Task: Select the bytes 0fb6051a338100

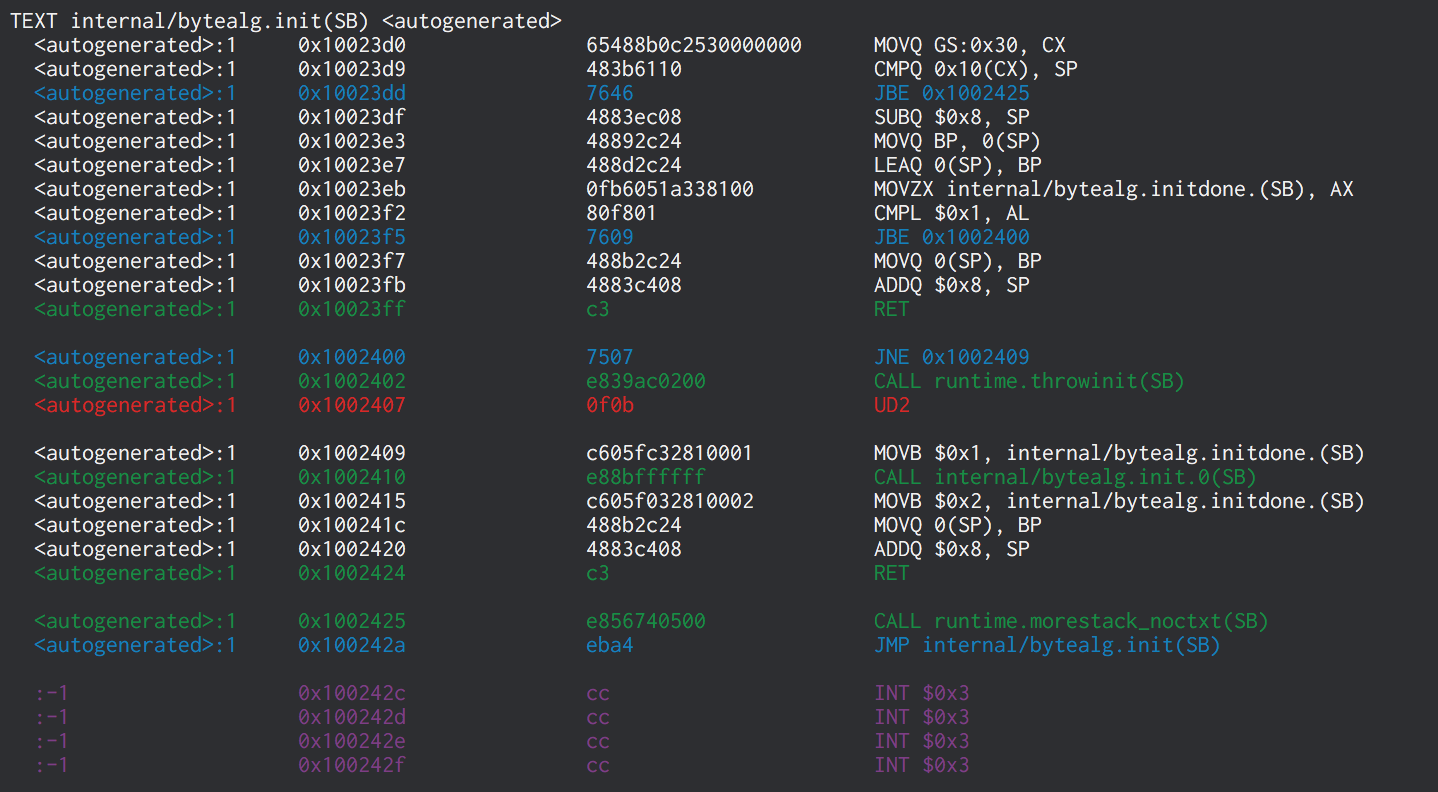Action: (x=669, y=189)
